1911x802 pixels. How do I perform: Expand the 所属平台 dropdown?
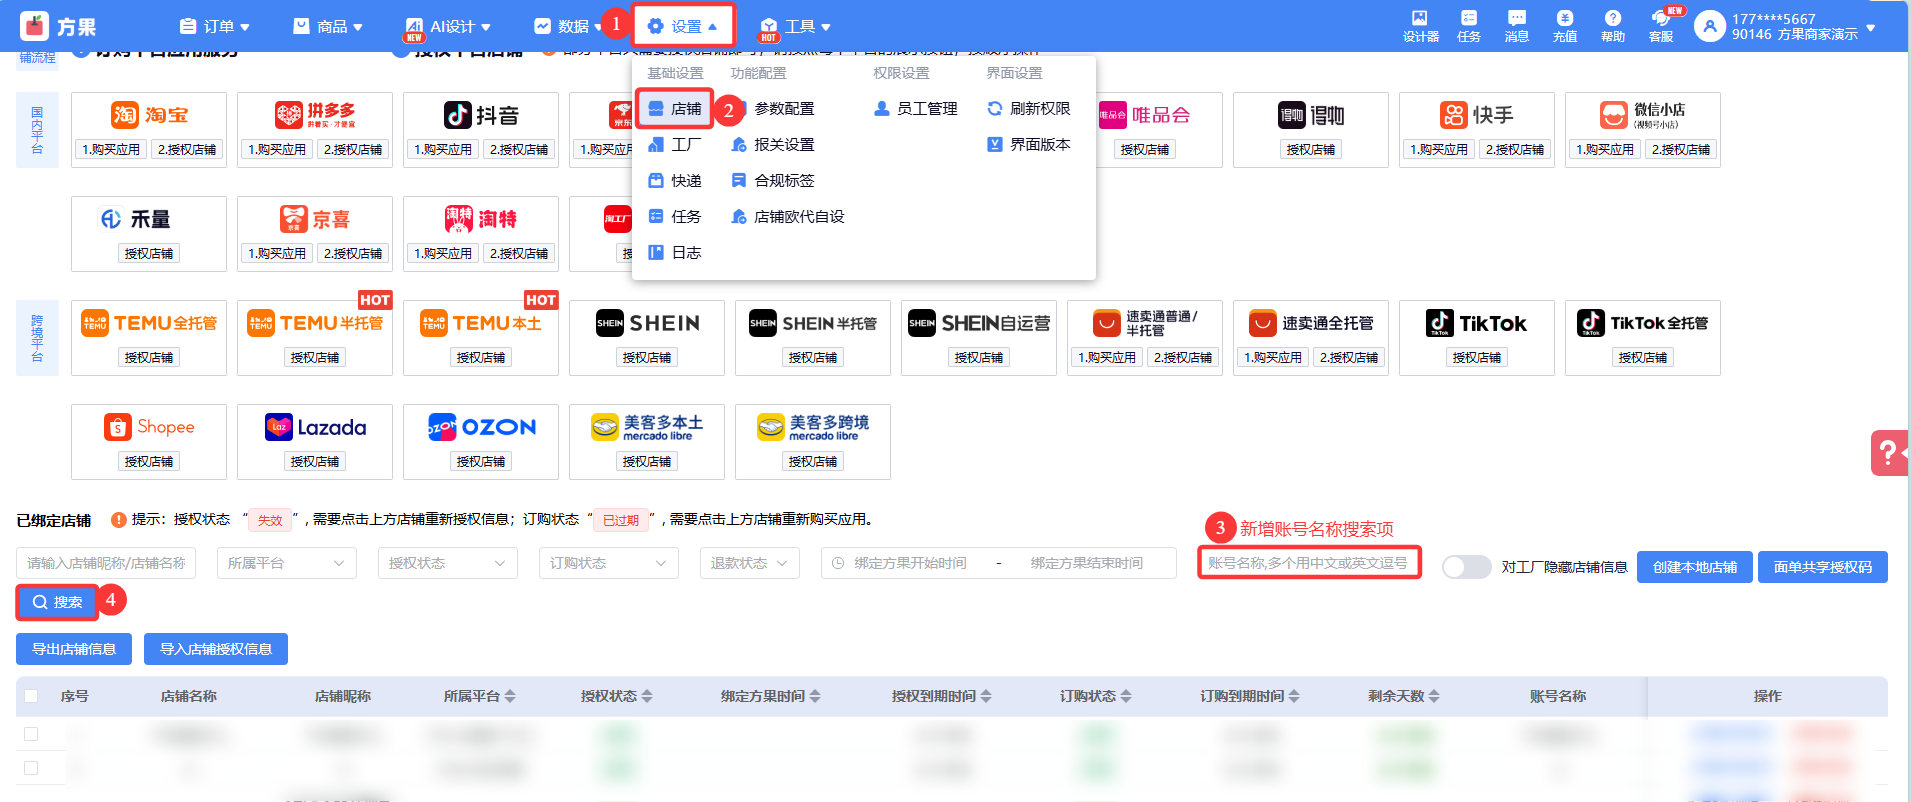286,563
